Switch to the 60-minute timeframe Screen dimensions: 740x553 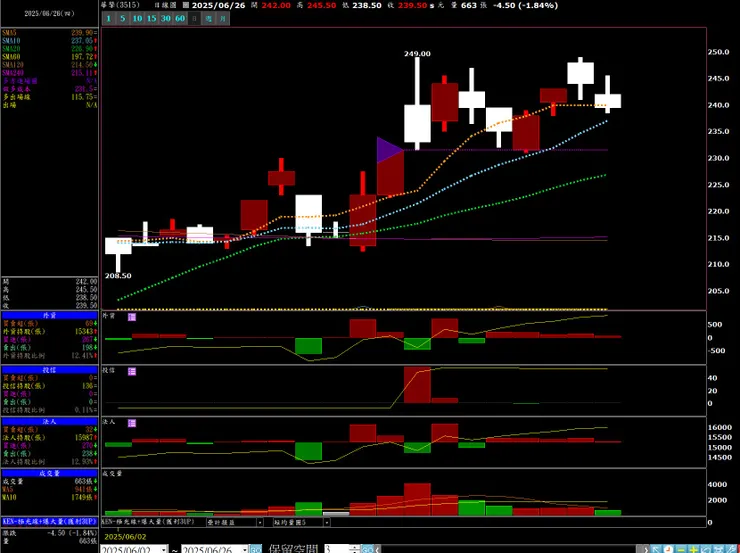[180, 18]
